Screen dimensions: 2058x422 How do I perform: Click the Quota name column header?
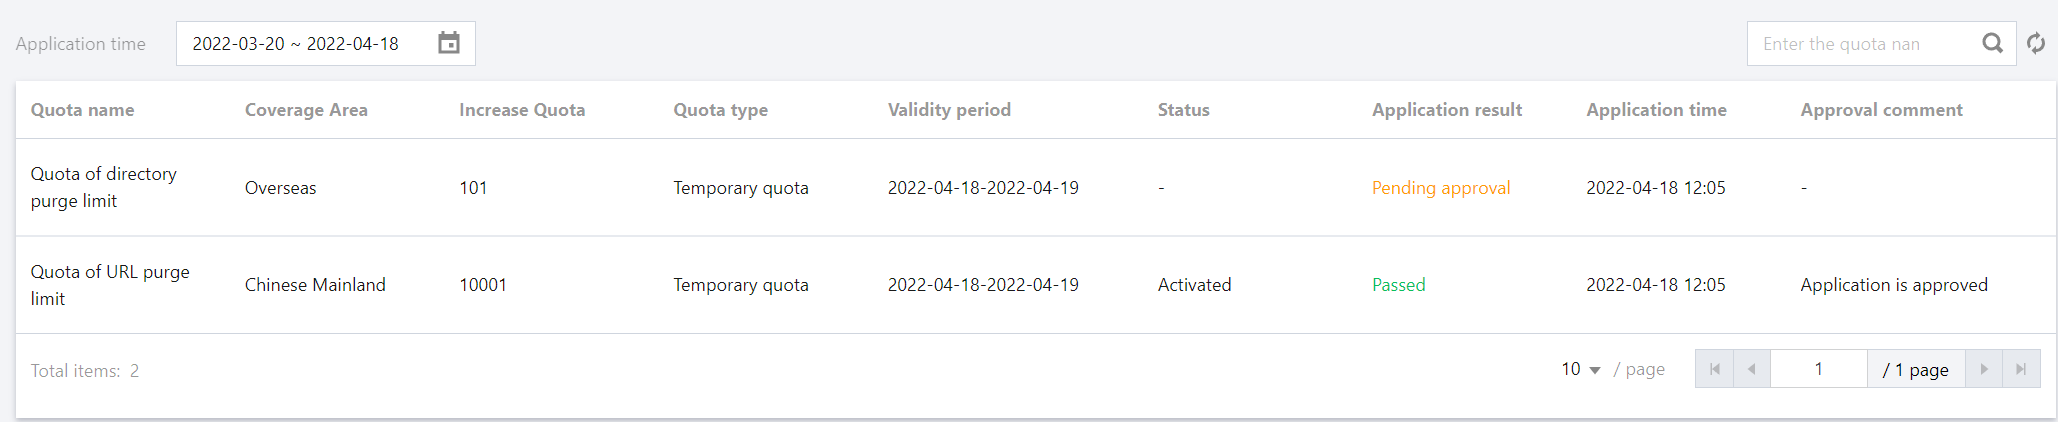(82, 110)
